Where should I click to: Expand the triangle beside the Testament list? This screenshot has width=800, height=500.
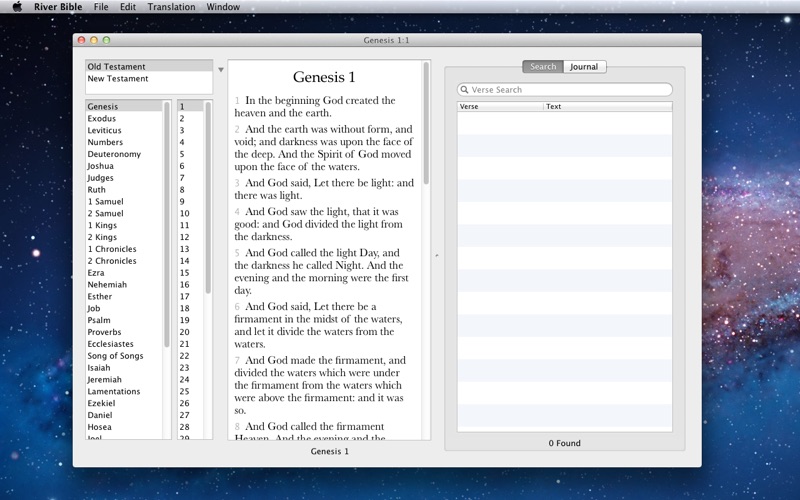220,71
